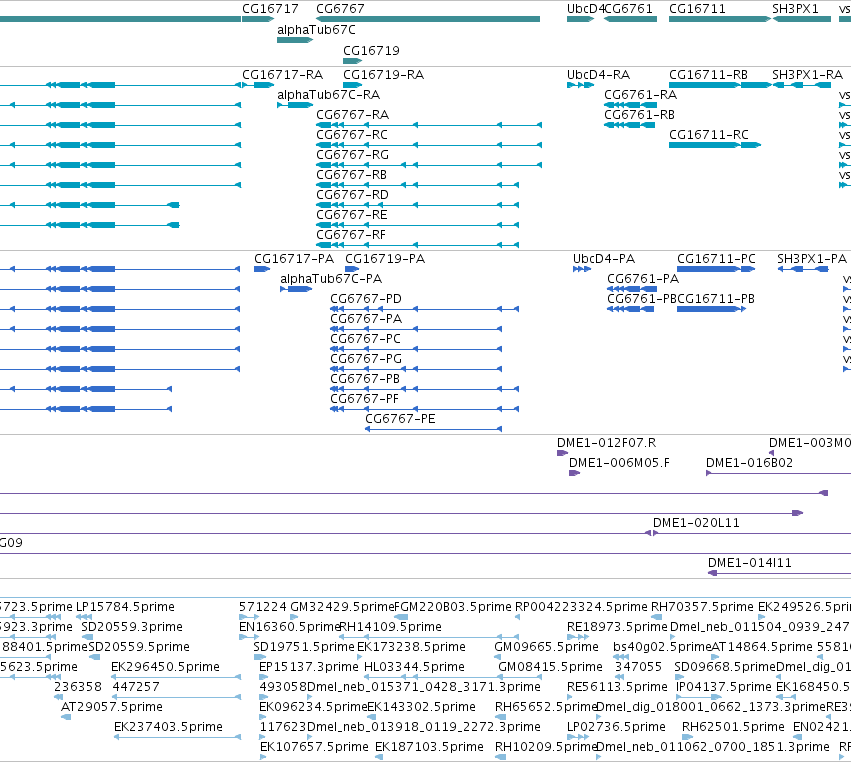This screenshot has width=851, height=762.
Task: Click protein label CG6761-PA
Action: (643, 279)
